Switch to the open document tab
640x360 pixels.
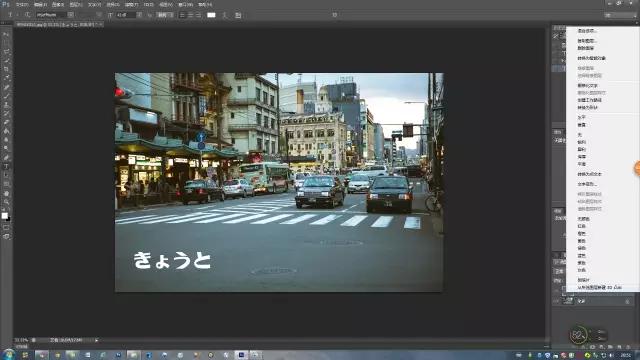pyautogui.click(x=60, y=25)
